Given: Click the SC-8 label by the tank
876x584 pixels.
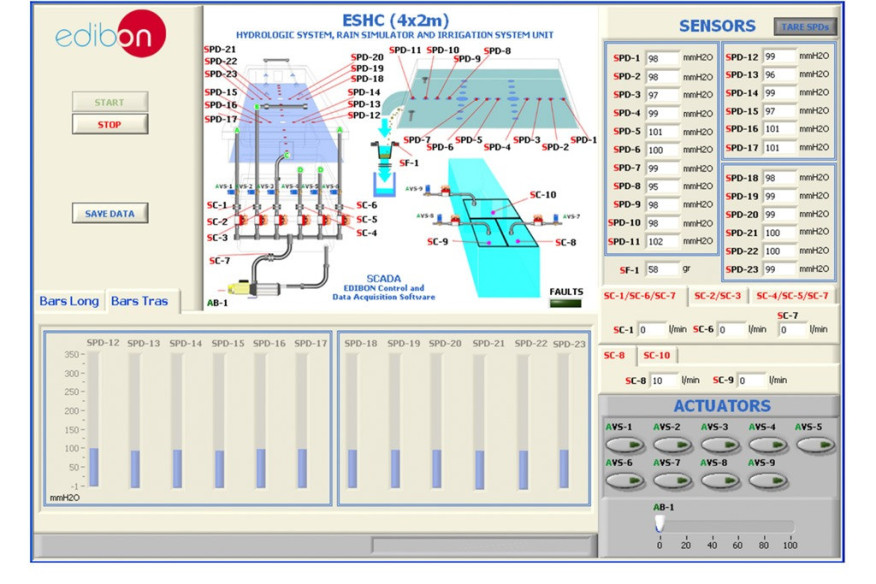Looking at the screenshot, I should (565, 243).
